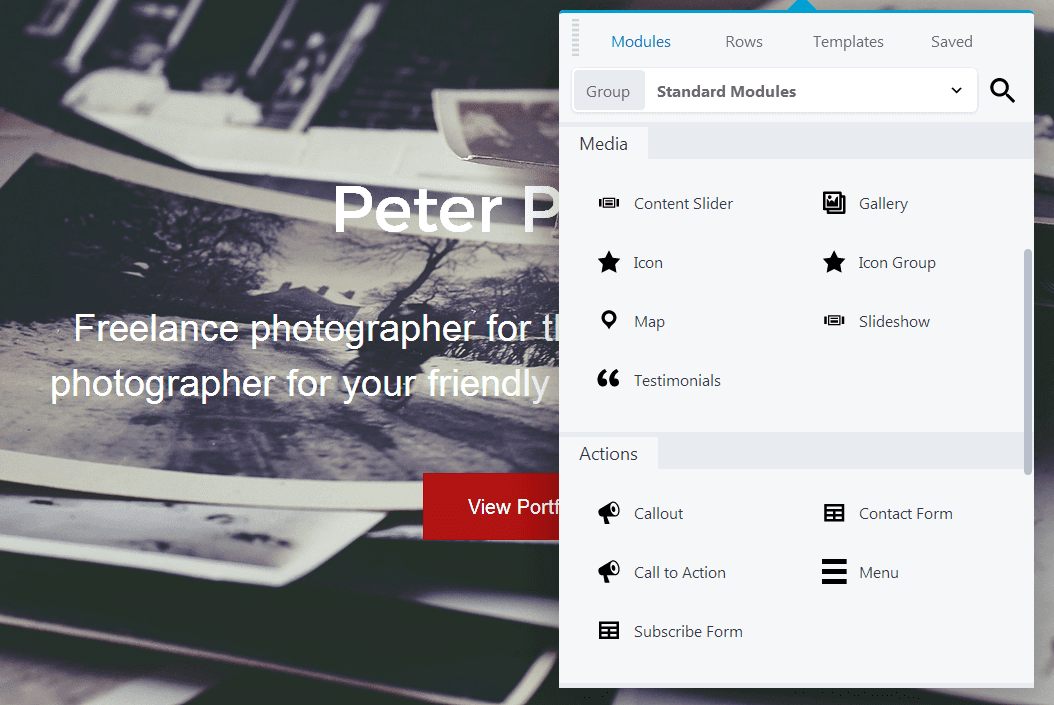Click the star icon beside Icon
The image size is (1054, 705).
(x=609, y=262)
